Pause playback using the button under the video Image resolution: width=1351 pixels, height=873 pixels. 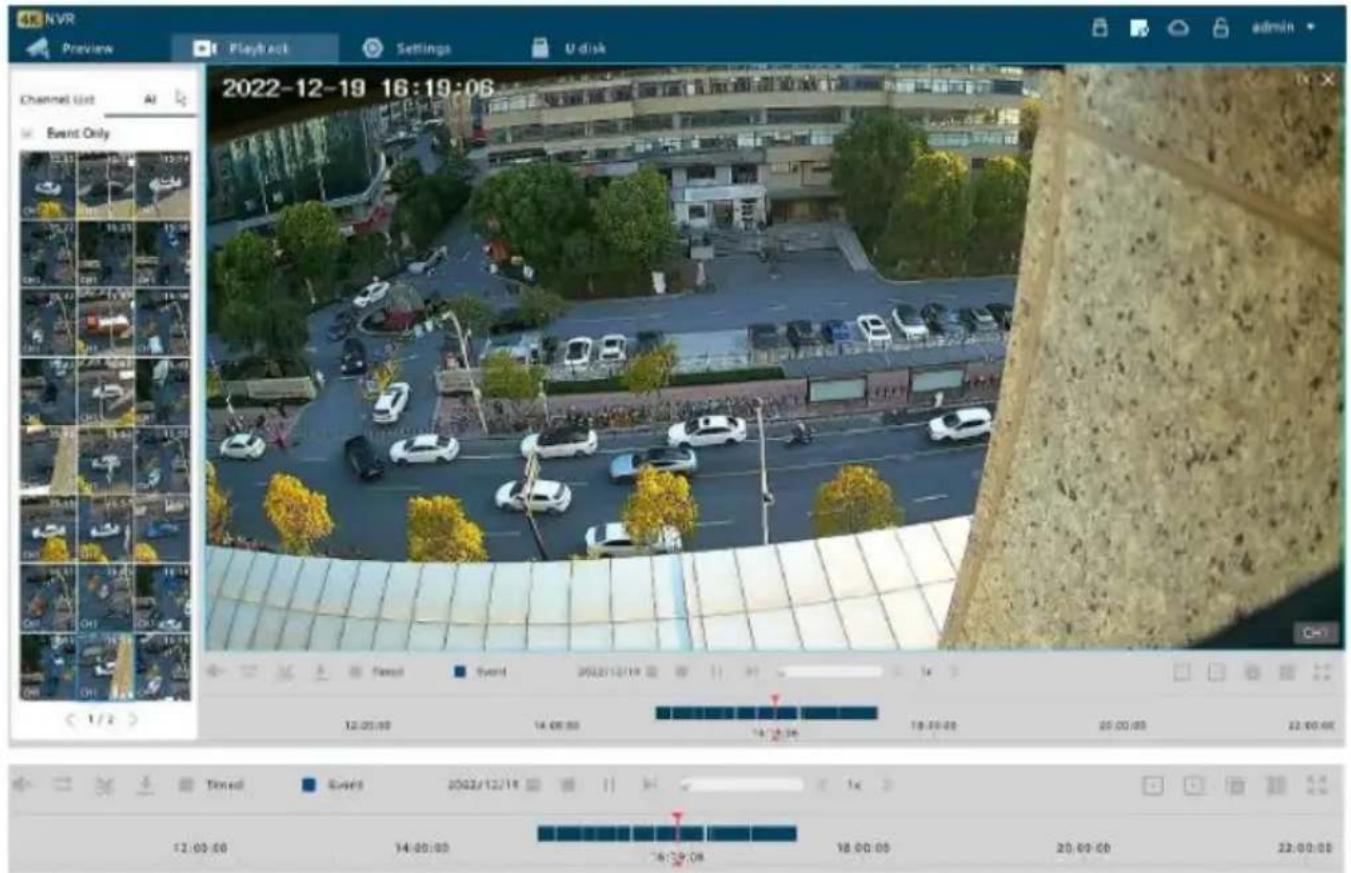pyautogui.click(x=717, y=672)
